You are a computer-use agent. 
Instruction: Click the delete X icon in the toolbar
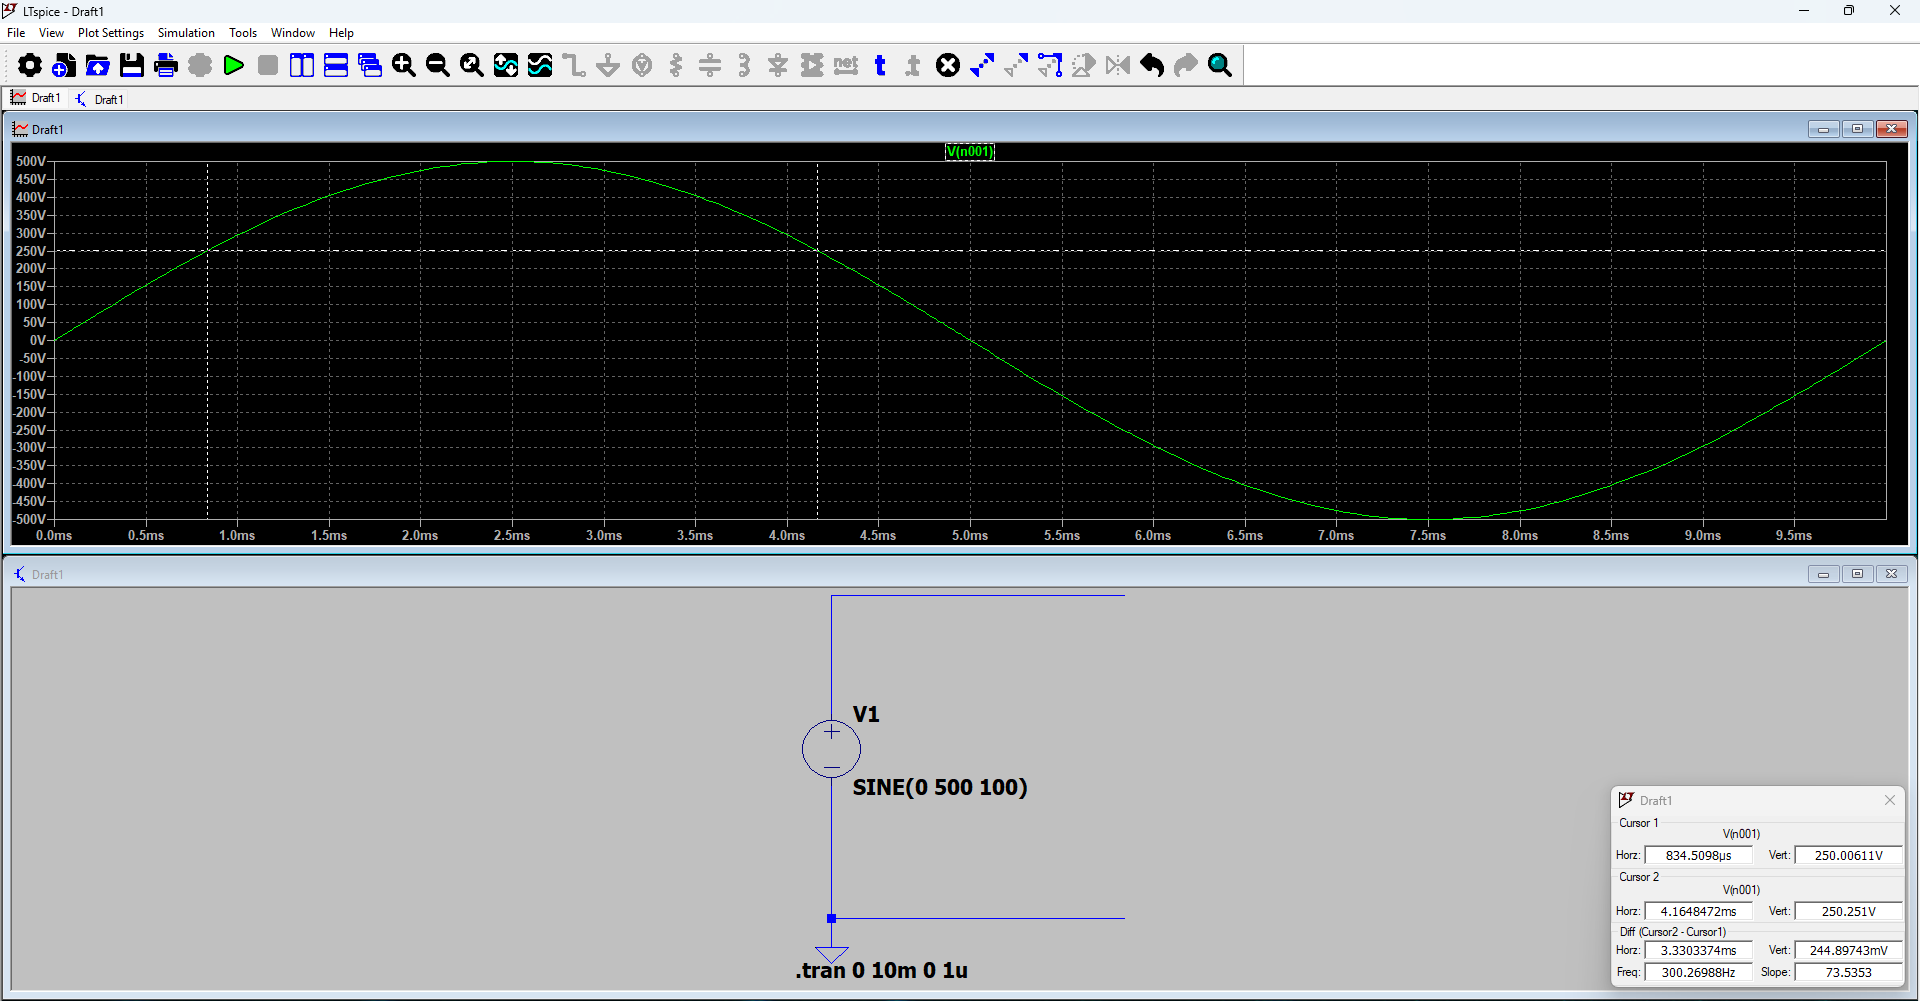coord(948,66)
